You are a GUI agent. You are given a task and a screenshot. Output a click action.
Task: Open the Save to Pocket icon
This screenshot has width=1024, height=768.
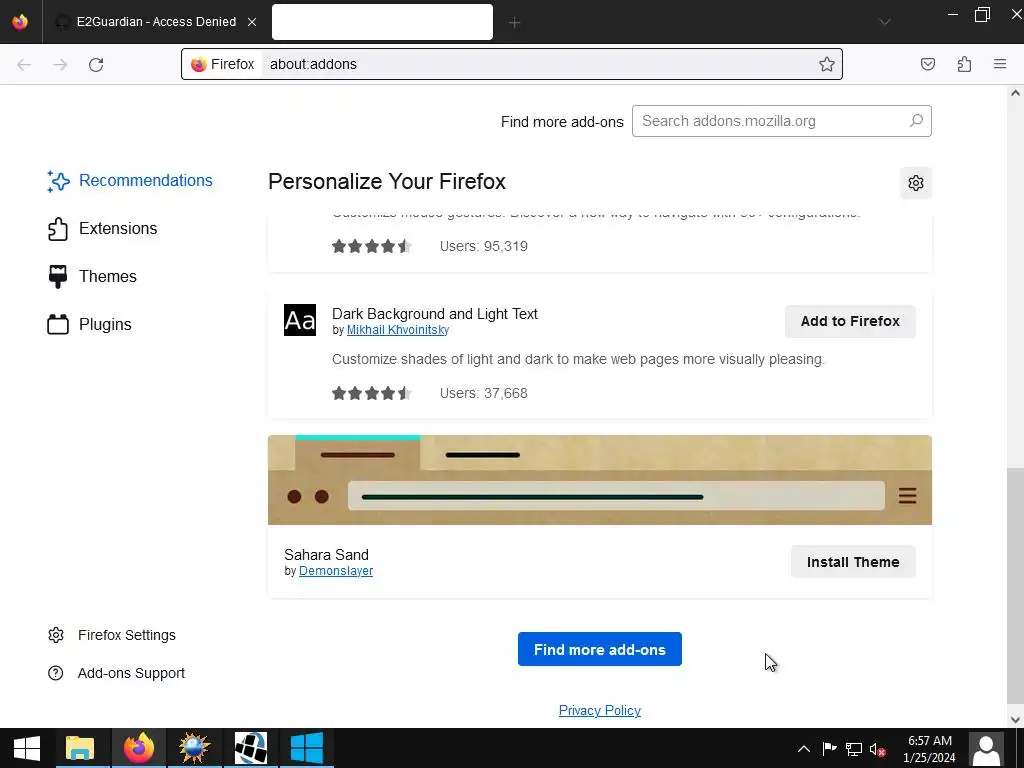[927, 64]
